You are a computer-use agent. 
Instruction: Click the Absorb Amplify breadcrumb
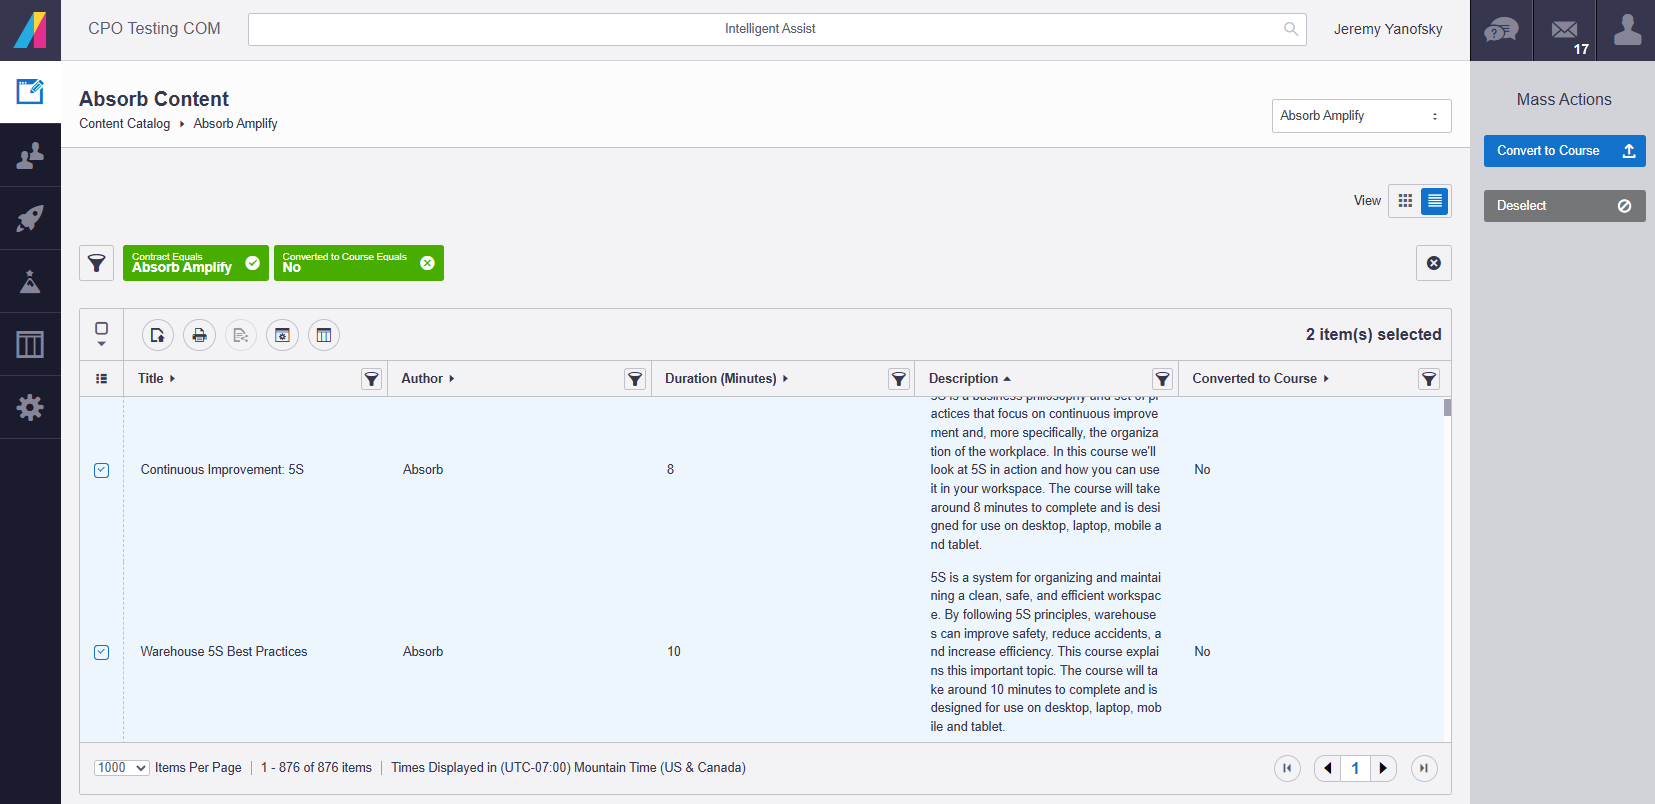tap(235, 124)
